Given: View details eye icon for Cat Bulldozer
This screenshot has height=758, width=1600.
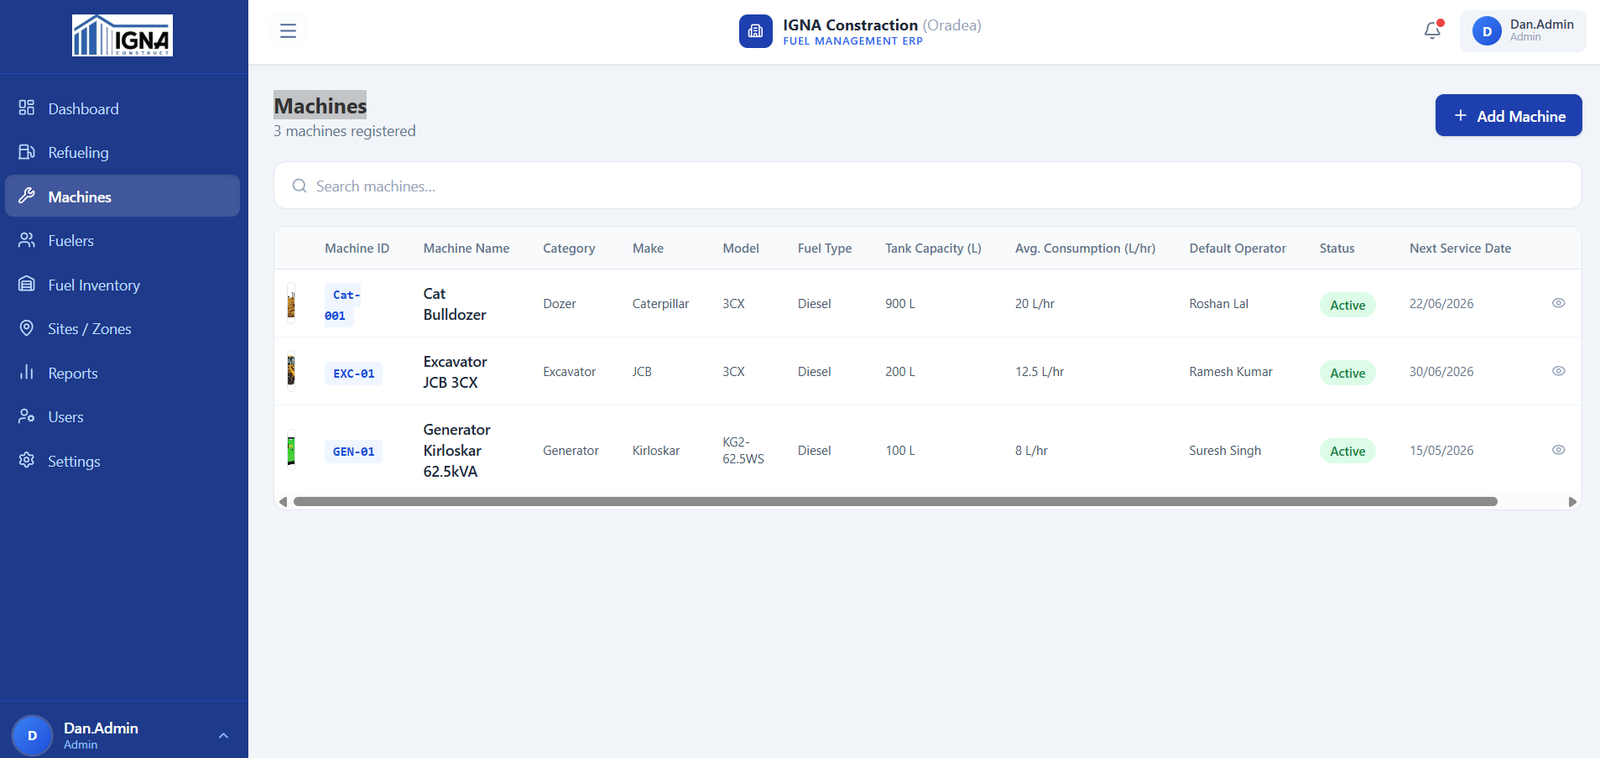Looking at the screenshot, I should [1558, 303].
